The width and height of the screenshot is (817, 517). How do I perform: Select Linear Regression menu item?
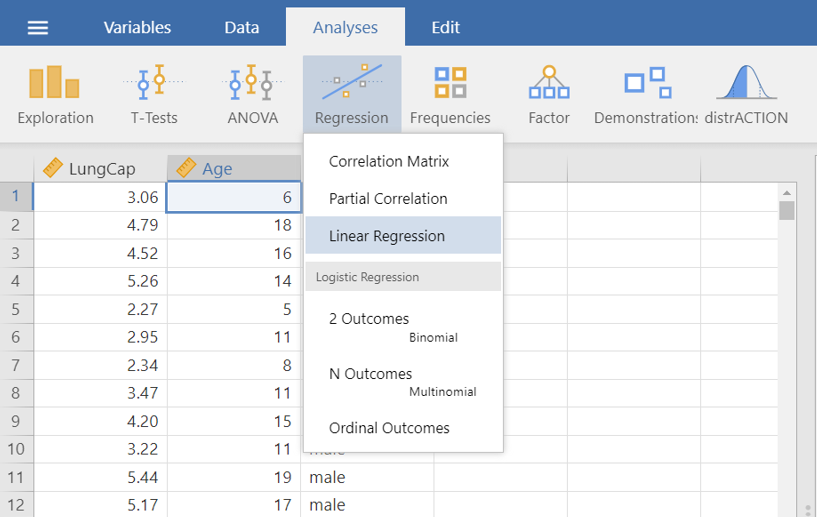[387, 236]
